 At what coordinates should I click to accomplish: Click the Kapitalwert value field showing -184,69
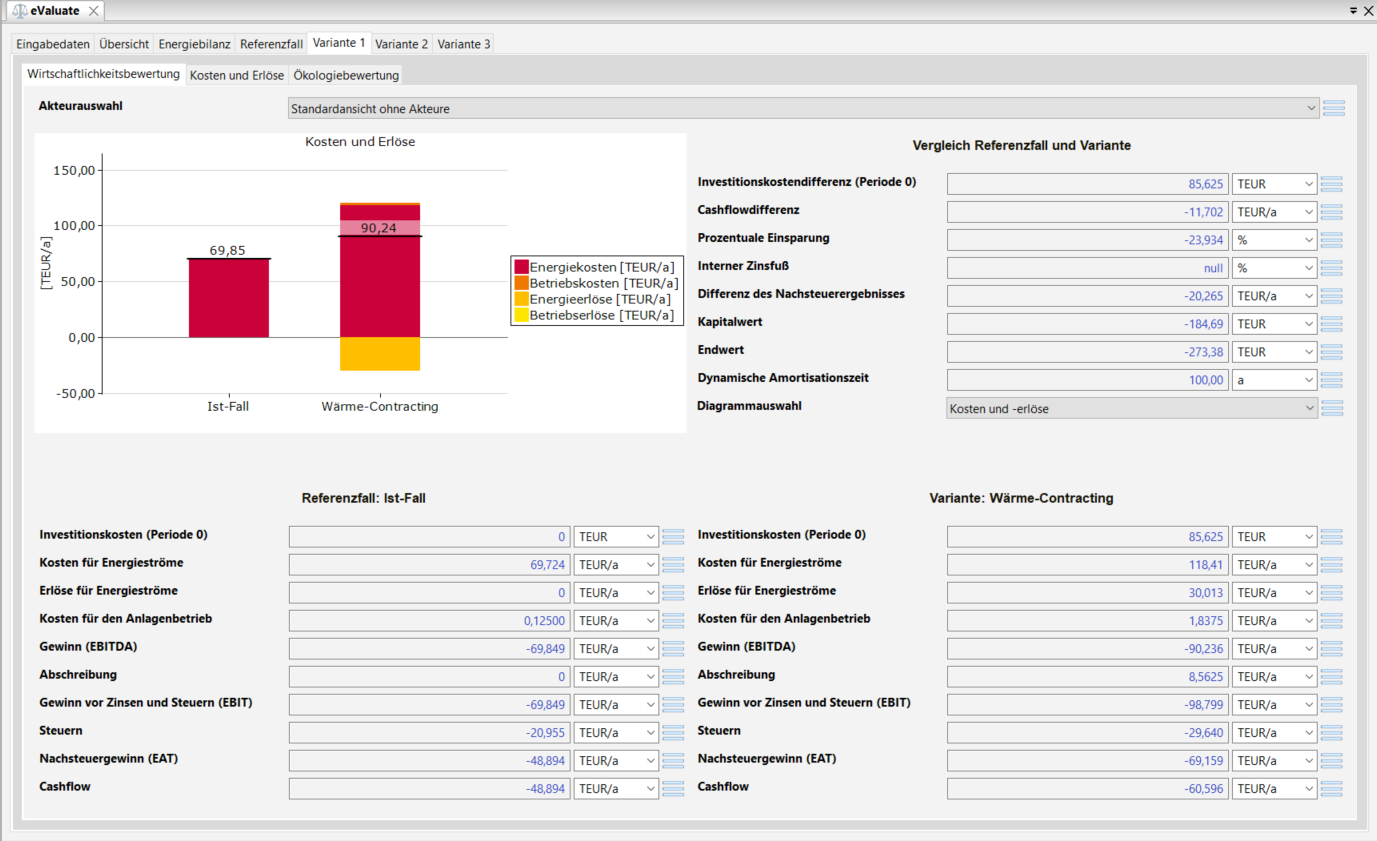point(1088,324)
